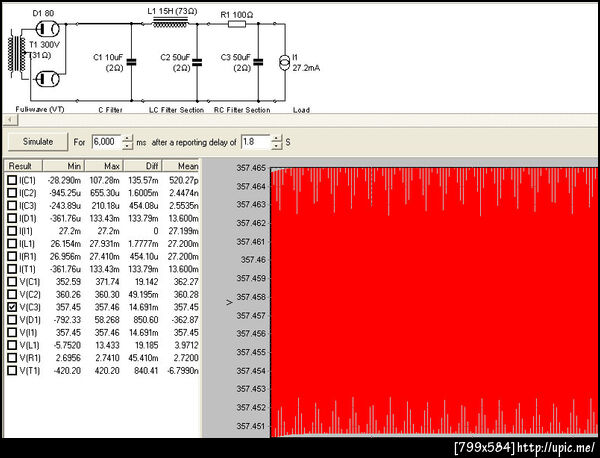
Task: Click the 357.451 y-axis tick label
Action: (251, 426)
